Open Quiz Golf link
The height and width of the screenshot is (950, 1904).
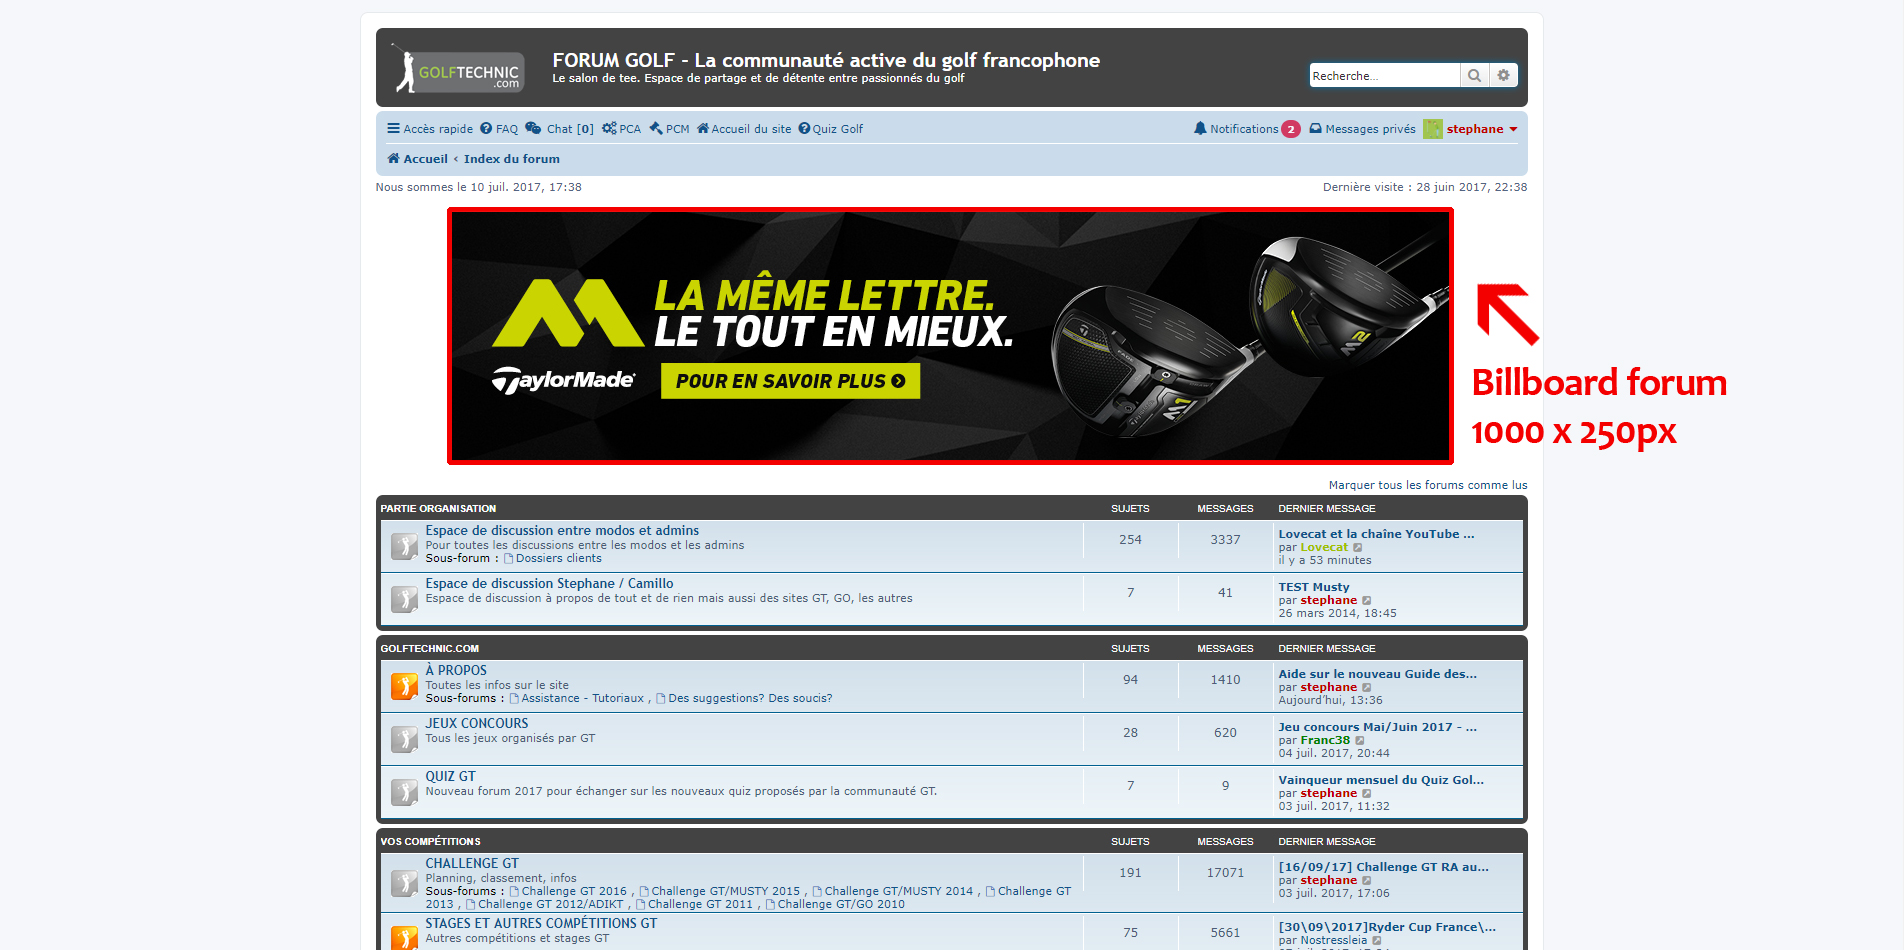point(831,129)
